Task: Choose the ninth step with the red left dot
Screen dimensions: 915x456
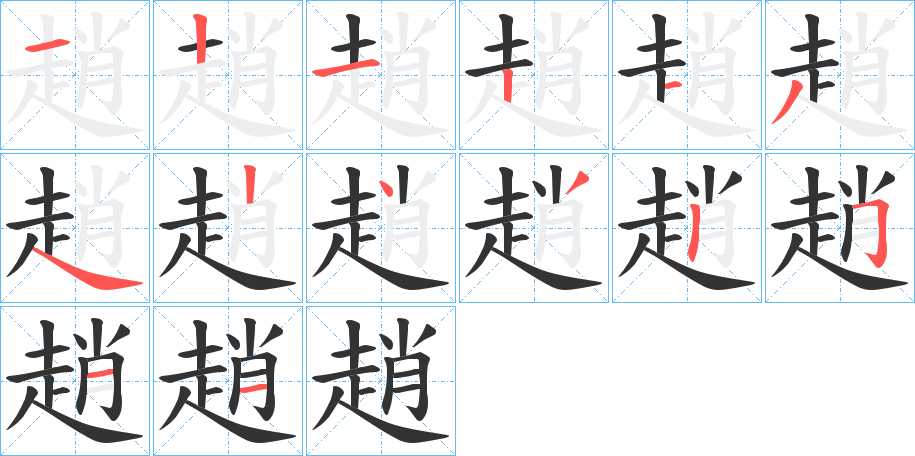Action: pyautogui.click(x=380, y=228)
